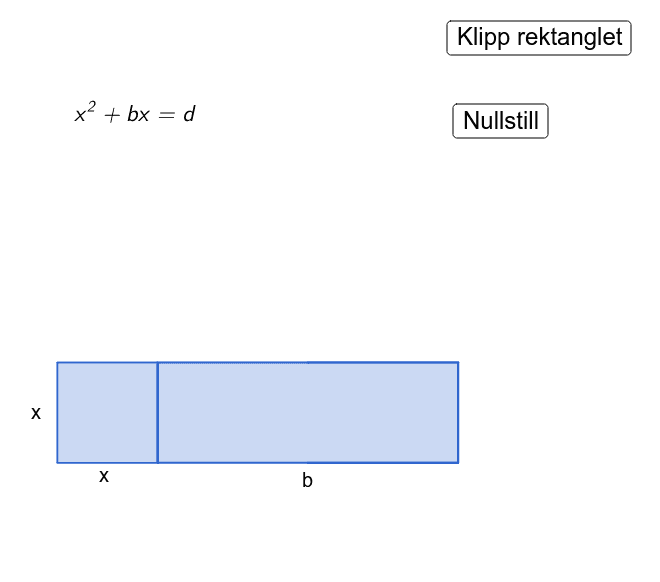The width and height of the screenshot is (660, 582).
Task: Click the top-right corner of the blue rectangle
Action: point(458,362)
